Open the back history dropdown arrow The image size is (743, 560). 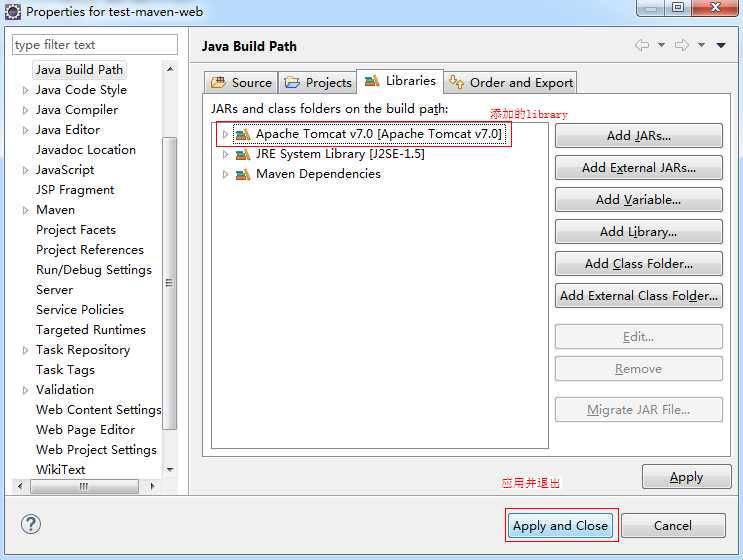(661, 45)
